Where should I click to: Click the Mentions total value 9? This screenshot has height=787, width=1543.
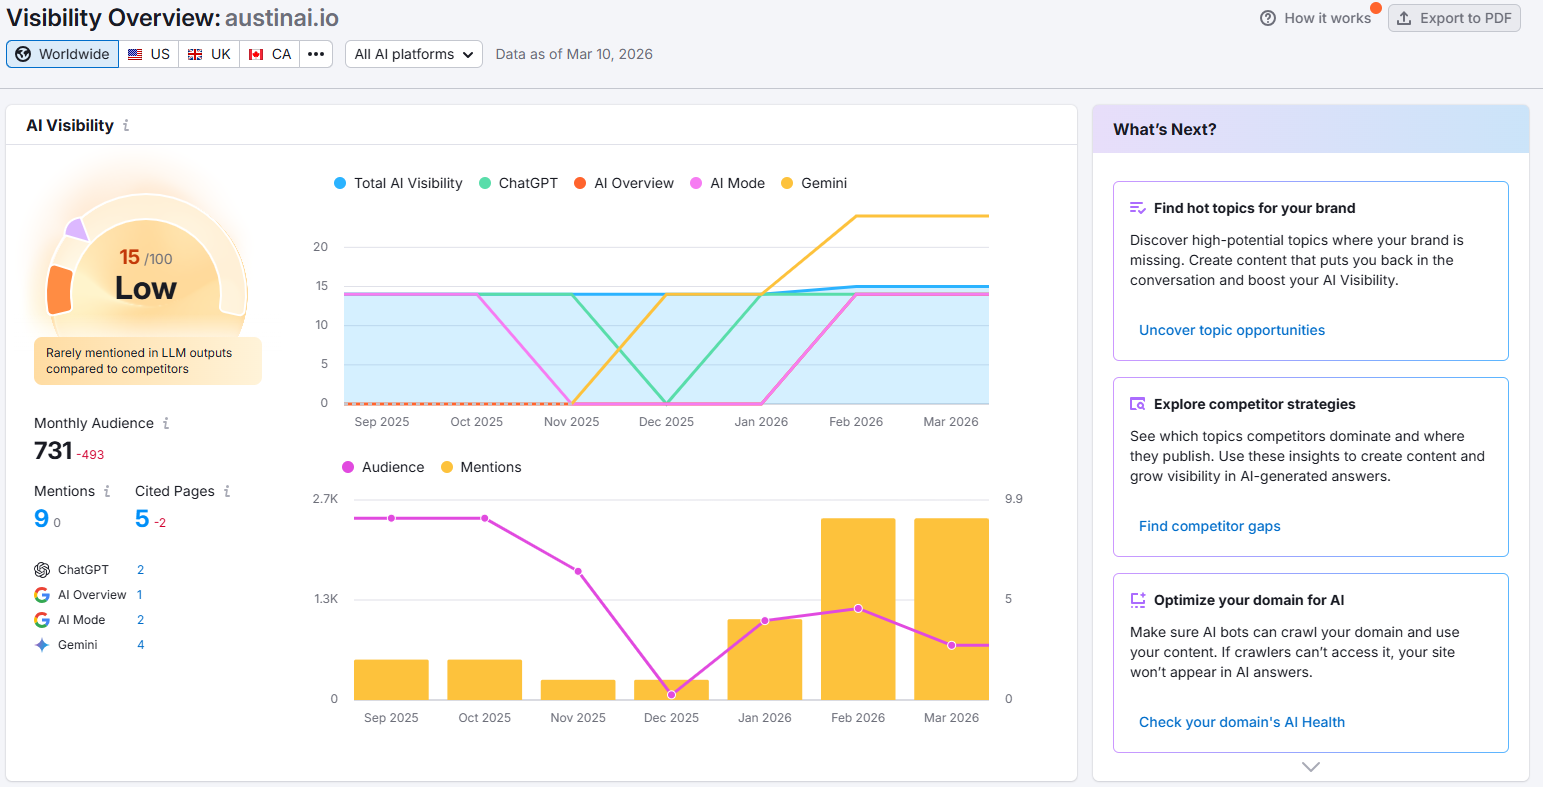click(41, 518)
